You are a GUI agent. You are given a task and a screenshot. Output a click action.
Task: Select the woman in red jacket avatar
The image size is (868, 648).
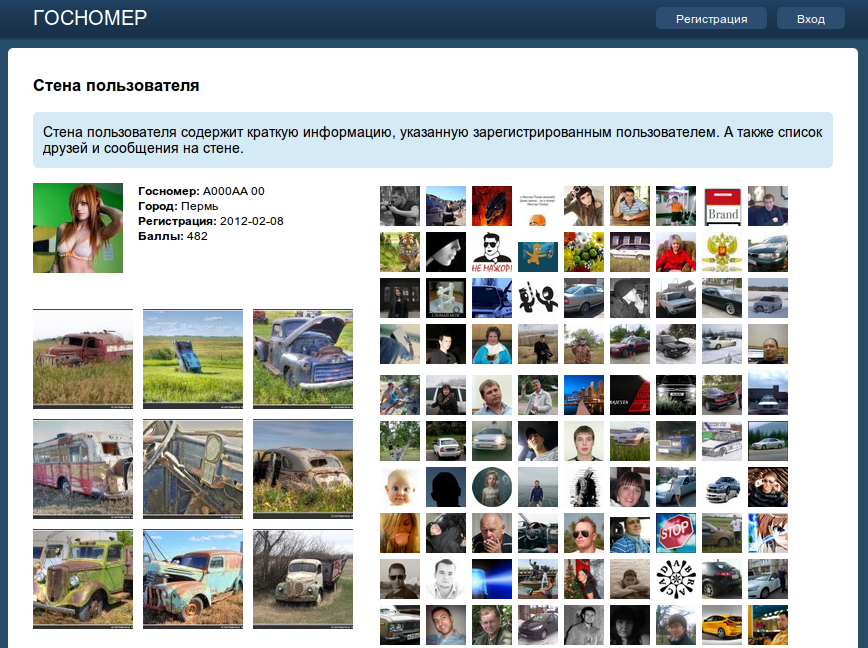click(x=676, y=252)
